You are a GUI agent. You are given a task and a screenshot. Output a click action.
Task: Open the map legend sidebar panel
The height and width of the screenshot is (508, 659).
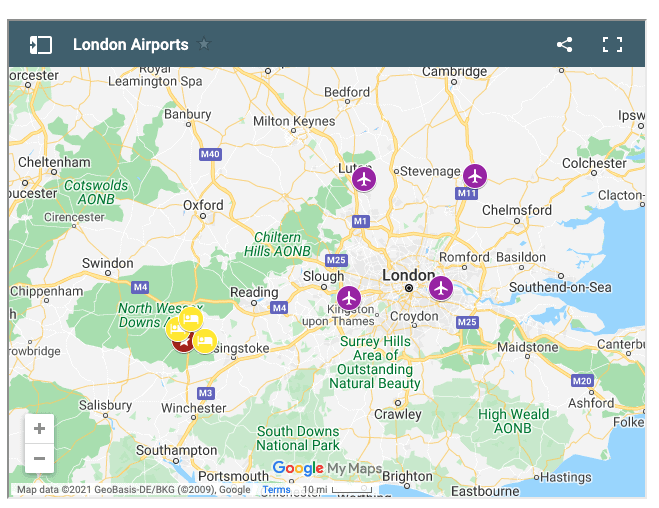pos(41,45)
